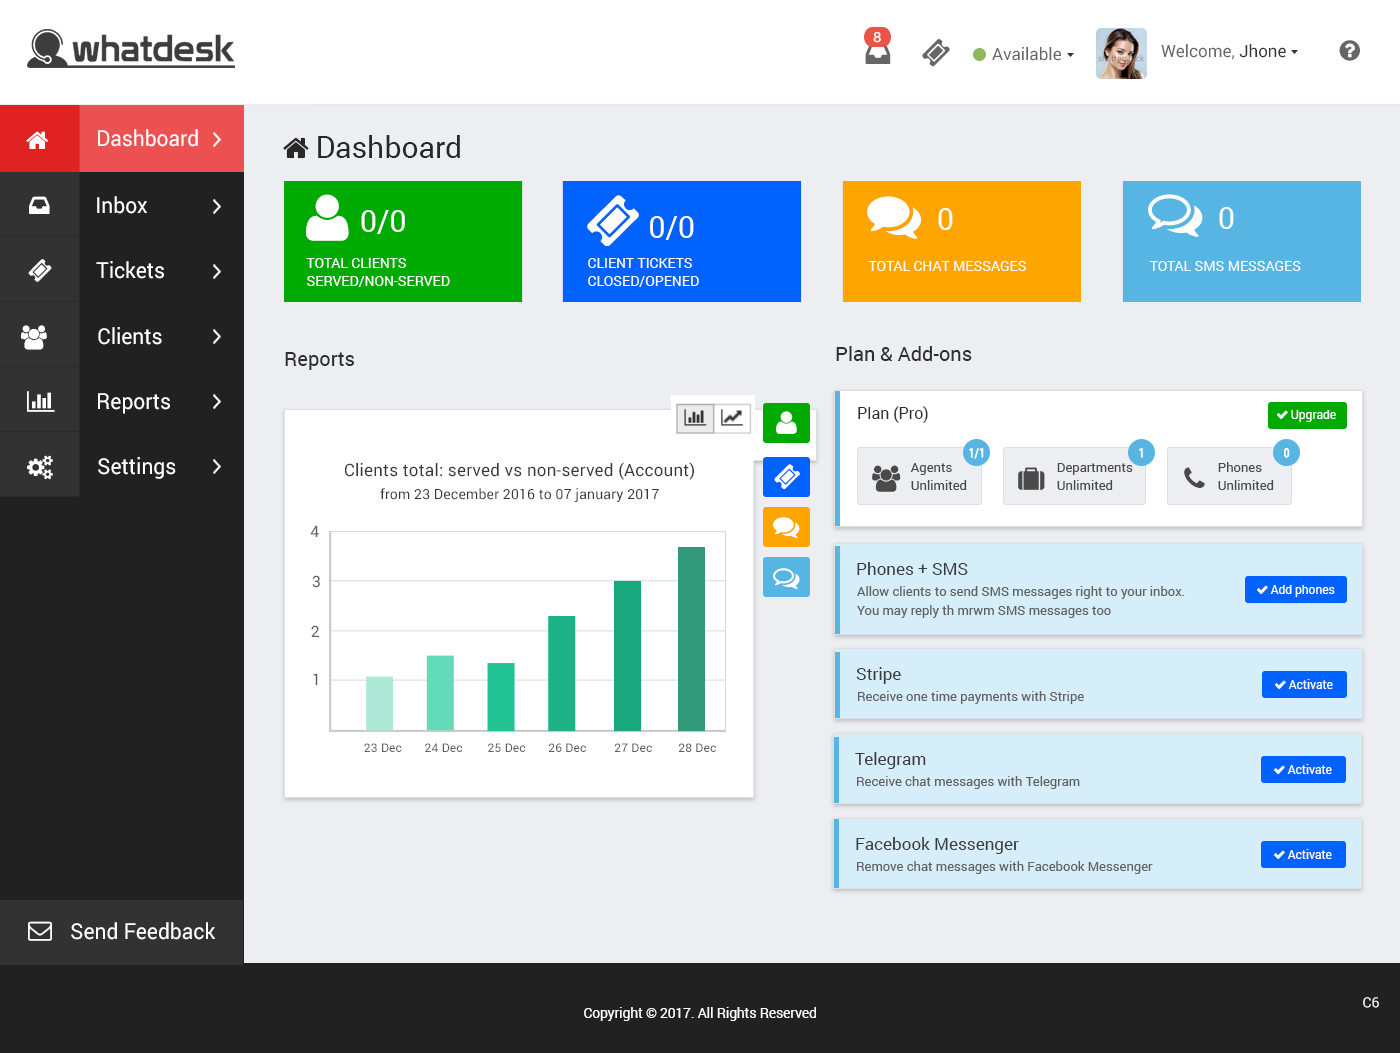Click the green Upgrade button

click(x=1307, y=415)
